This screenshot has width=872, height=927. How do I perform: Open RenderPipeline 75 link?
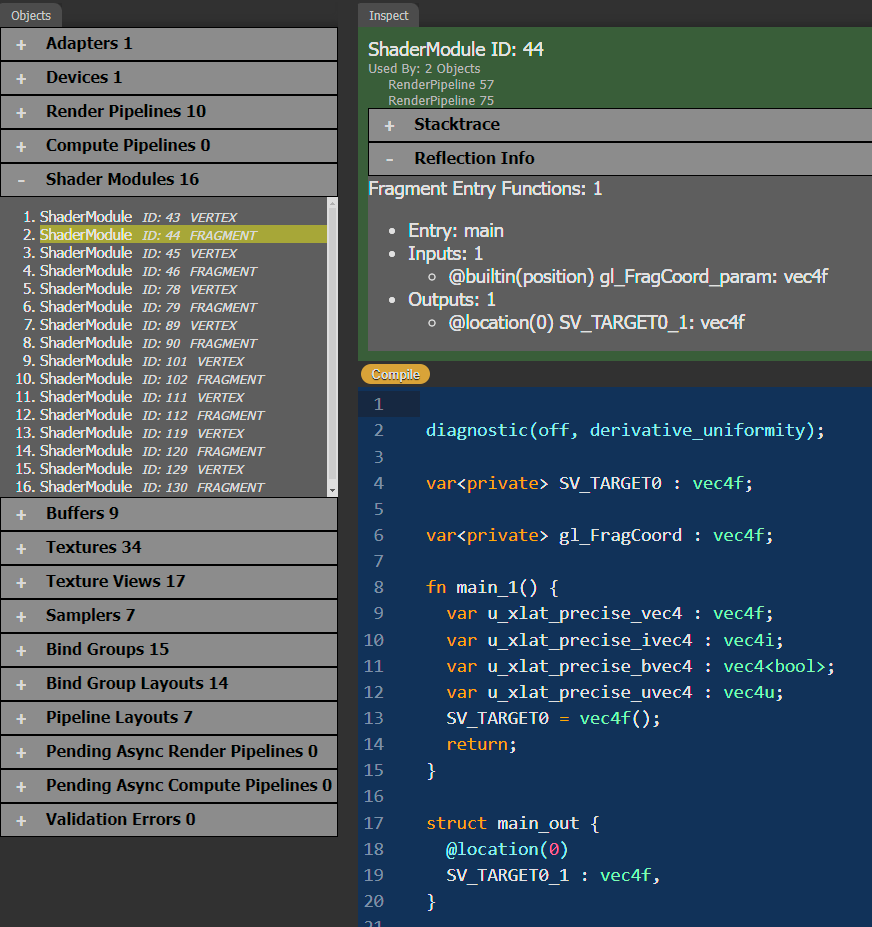tap(441, 101)
